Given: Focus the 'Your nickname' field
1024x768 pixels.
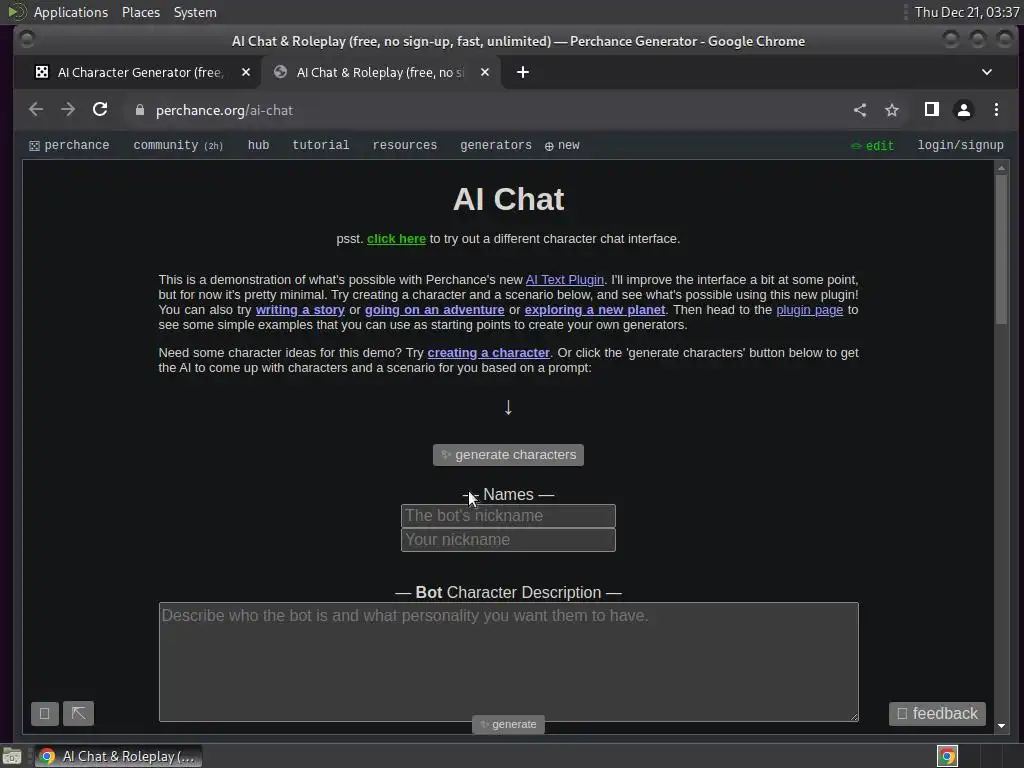Looking at the screenshot, I should point(508,540).
